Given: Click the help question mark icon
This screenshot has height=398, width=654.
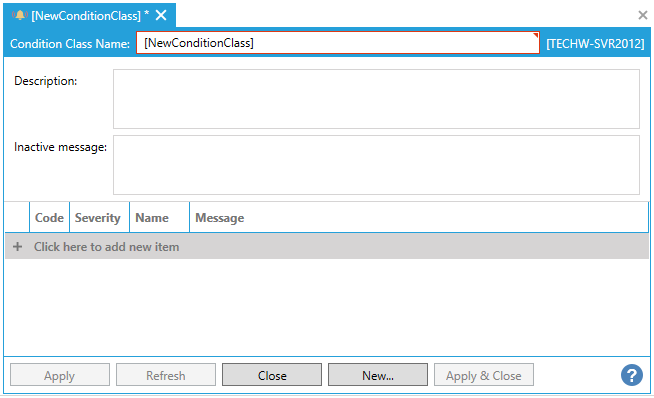Looking at the screenshot, I should (x=632, y=375).
